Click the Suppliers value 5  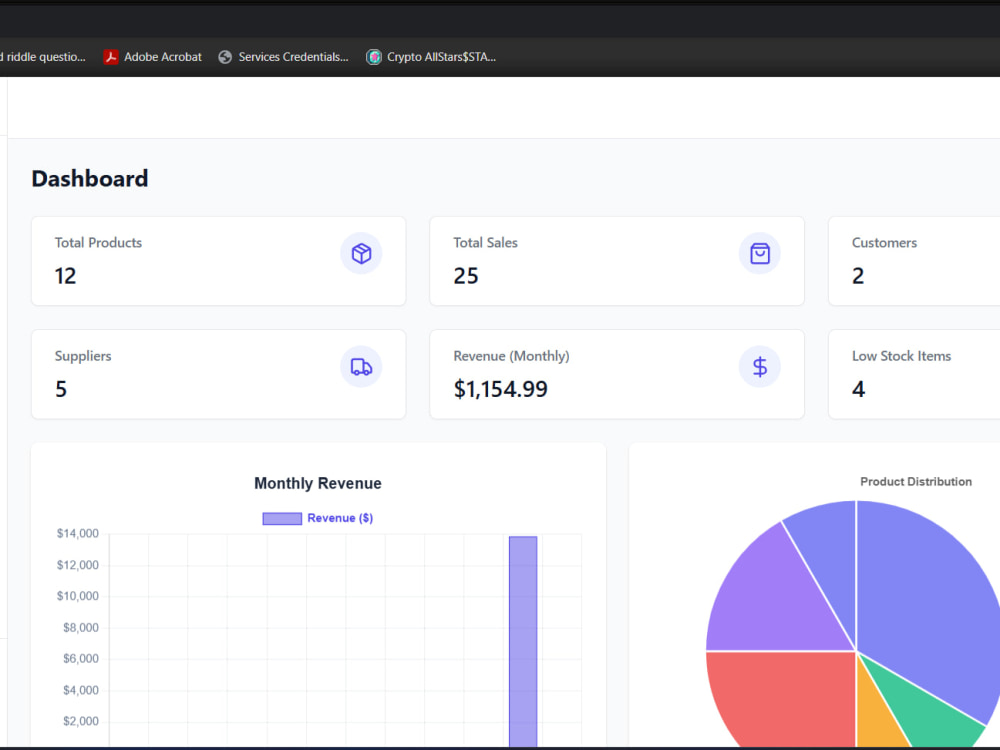coord(61,389)
